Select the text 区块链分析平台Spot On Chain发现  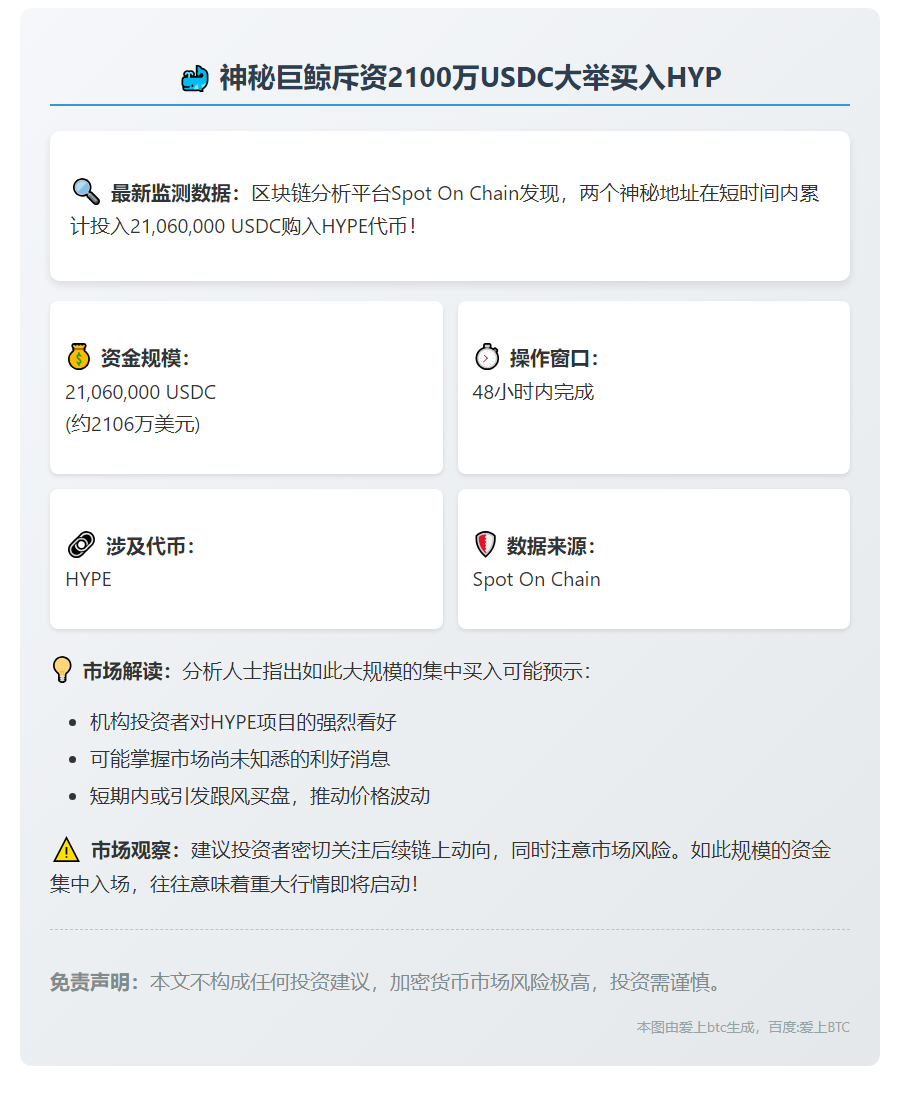(x=405, y=194)
